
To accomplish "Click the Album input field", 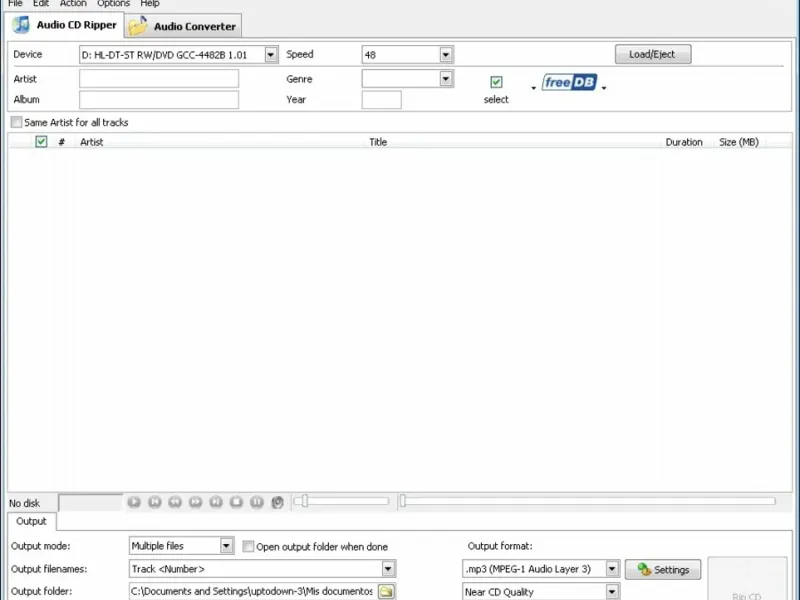I will tap(159, 99).
